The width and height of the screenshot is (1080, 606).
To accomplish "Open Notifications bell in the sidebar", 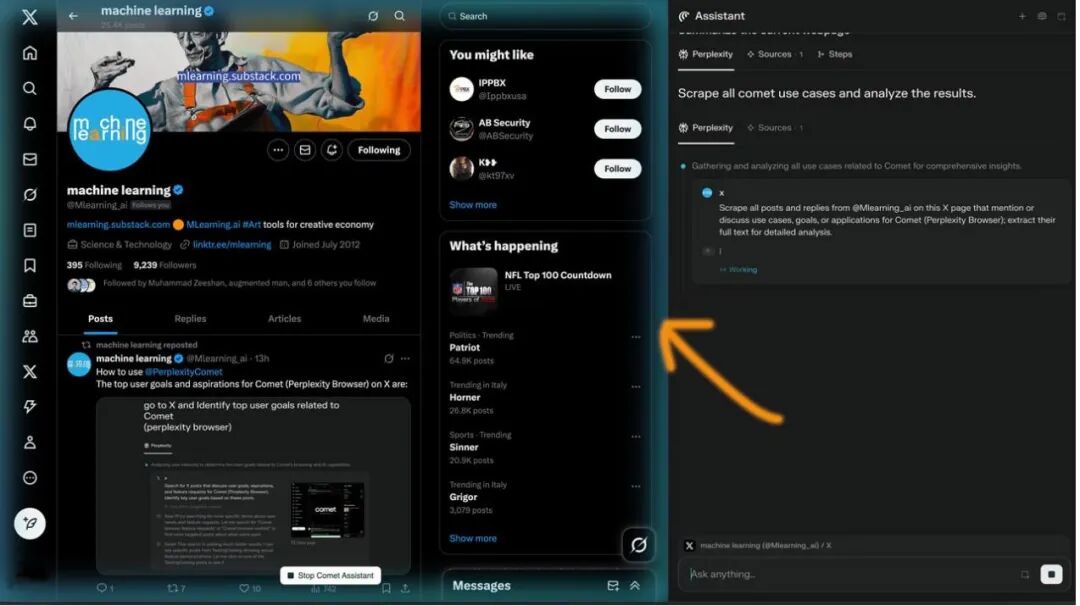I will pyautogui.click(x=30, y=124).
